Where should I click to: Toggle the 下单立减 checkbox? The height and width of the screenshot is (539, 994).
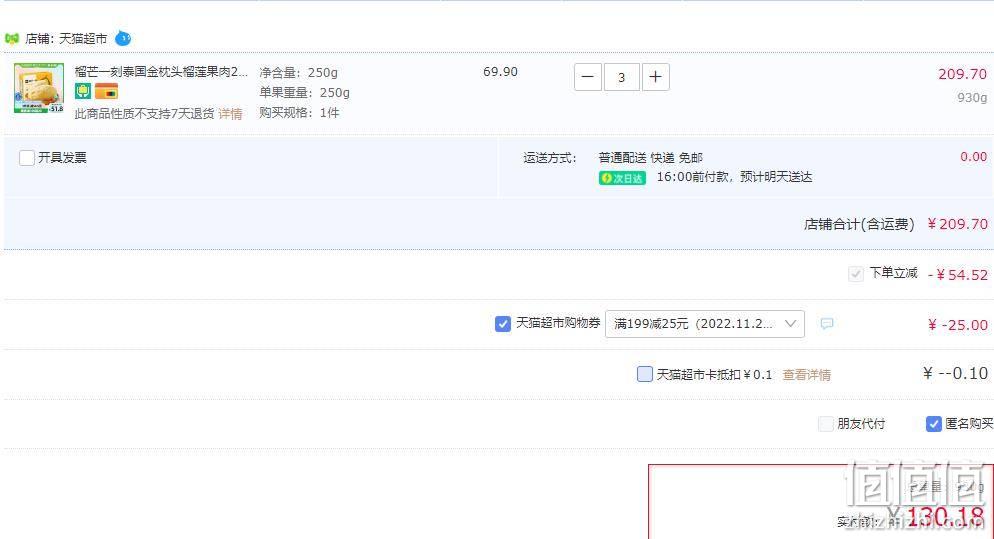[x=855, y=274]
